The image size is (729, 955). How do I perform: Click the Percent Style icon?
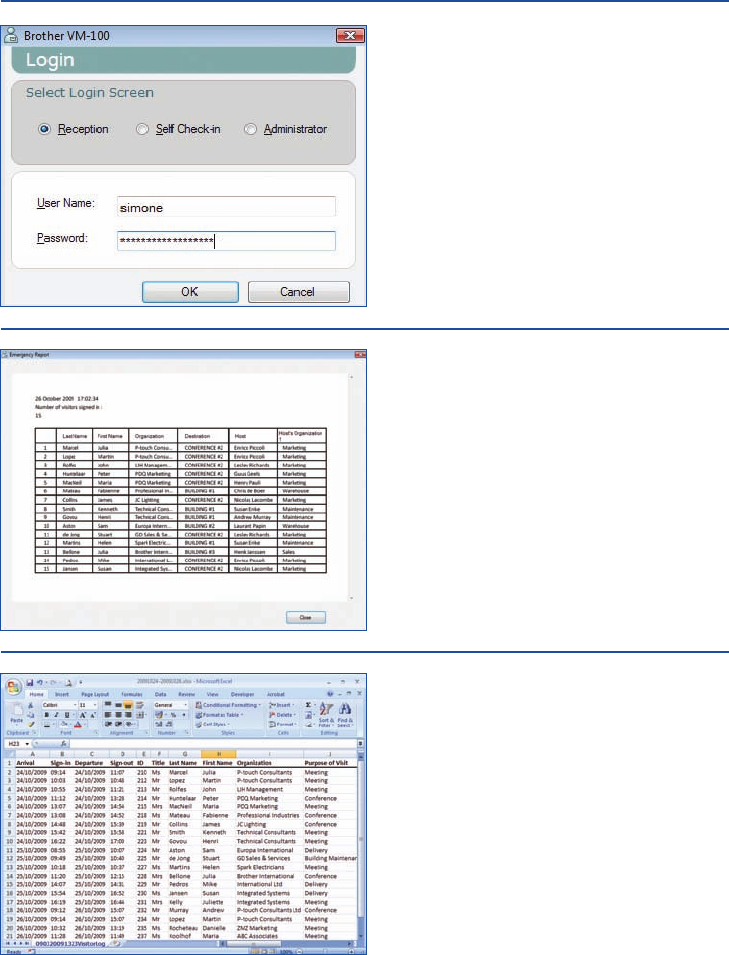pyautogui.click(x=173, y=715)
